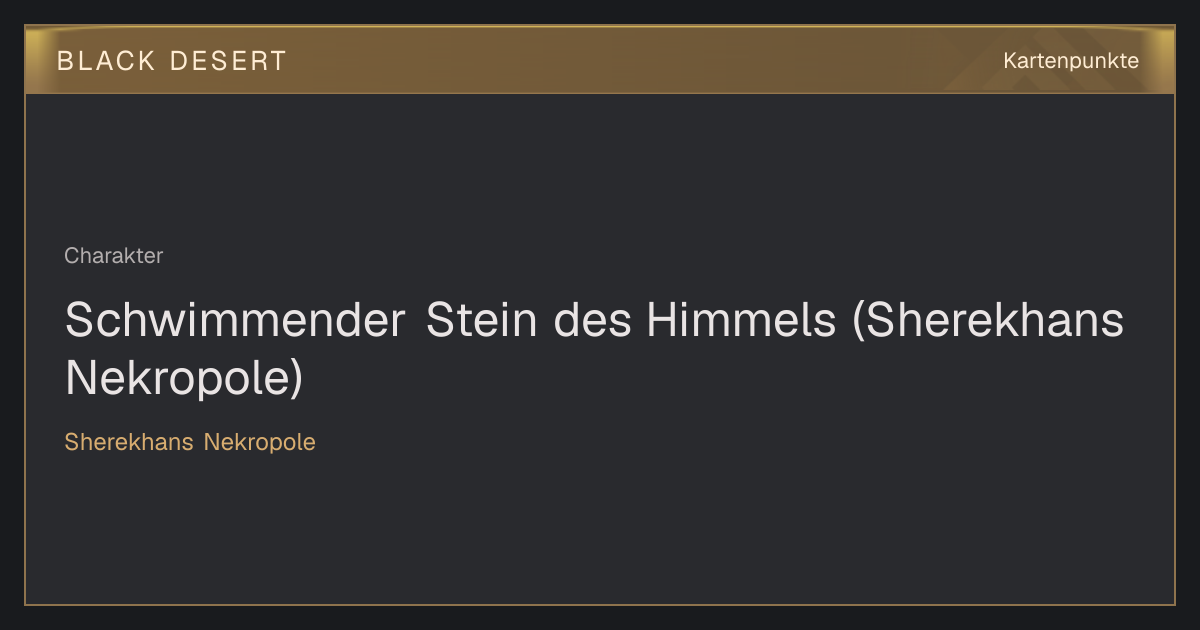The height and width of the screenshot is (630, 1200).
Task: Click the BLACK DESERT logo text
Action: pyautogui.click(x=171, y=61)
